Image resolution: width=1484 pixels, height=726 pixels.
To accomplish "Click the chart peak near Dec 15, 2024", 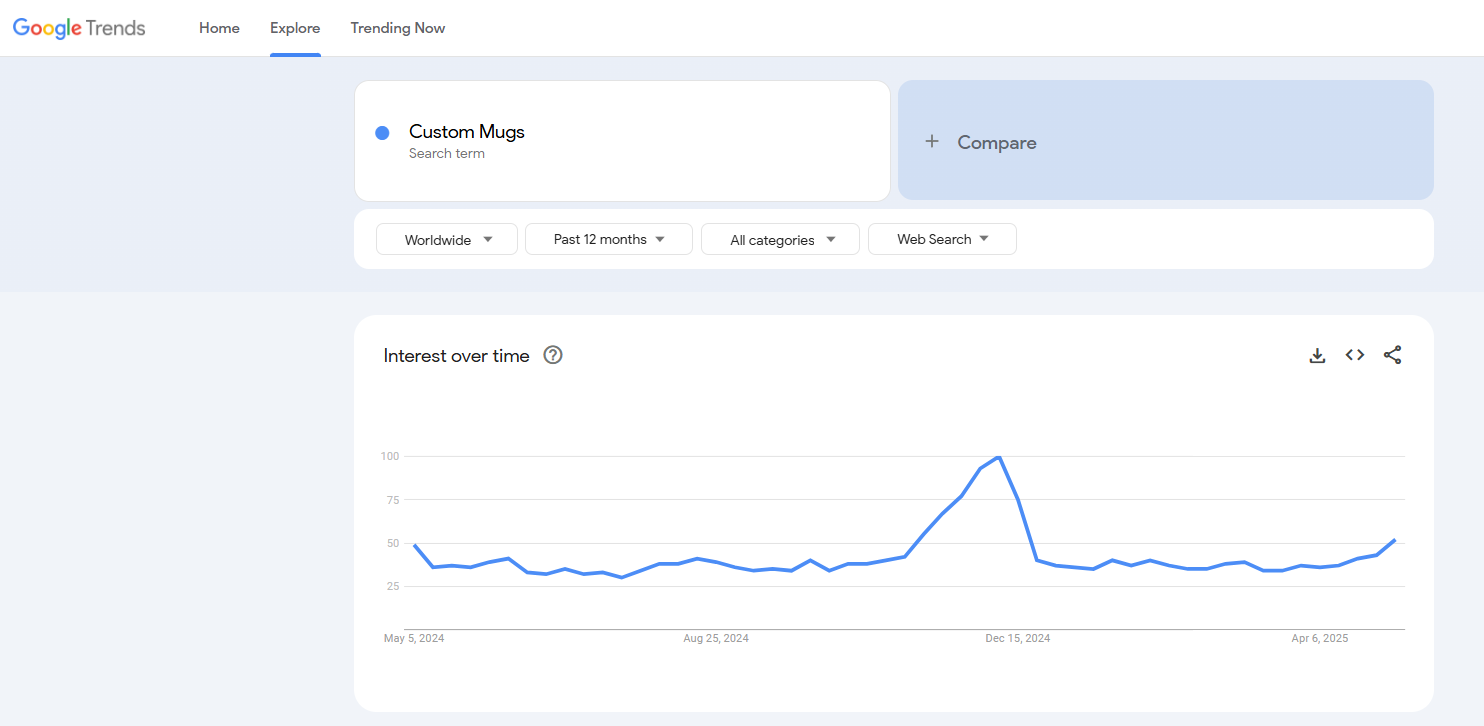I will click(x=999, y=457).
